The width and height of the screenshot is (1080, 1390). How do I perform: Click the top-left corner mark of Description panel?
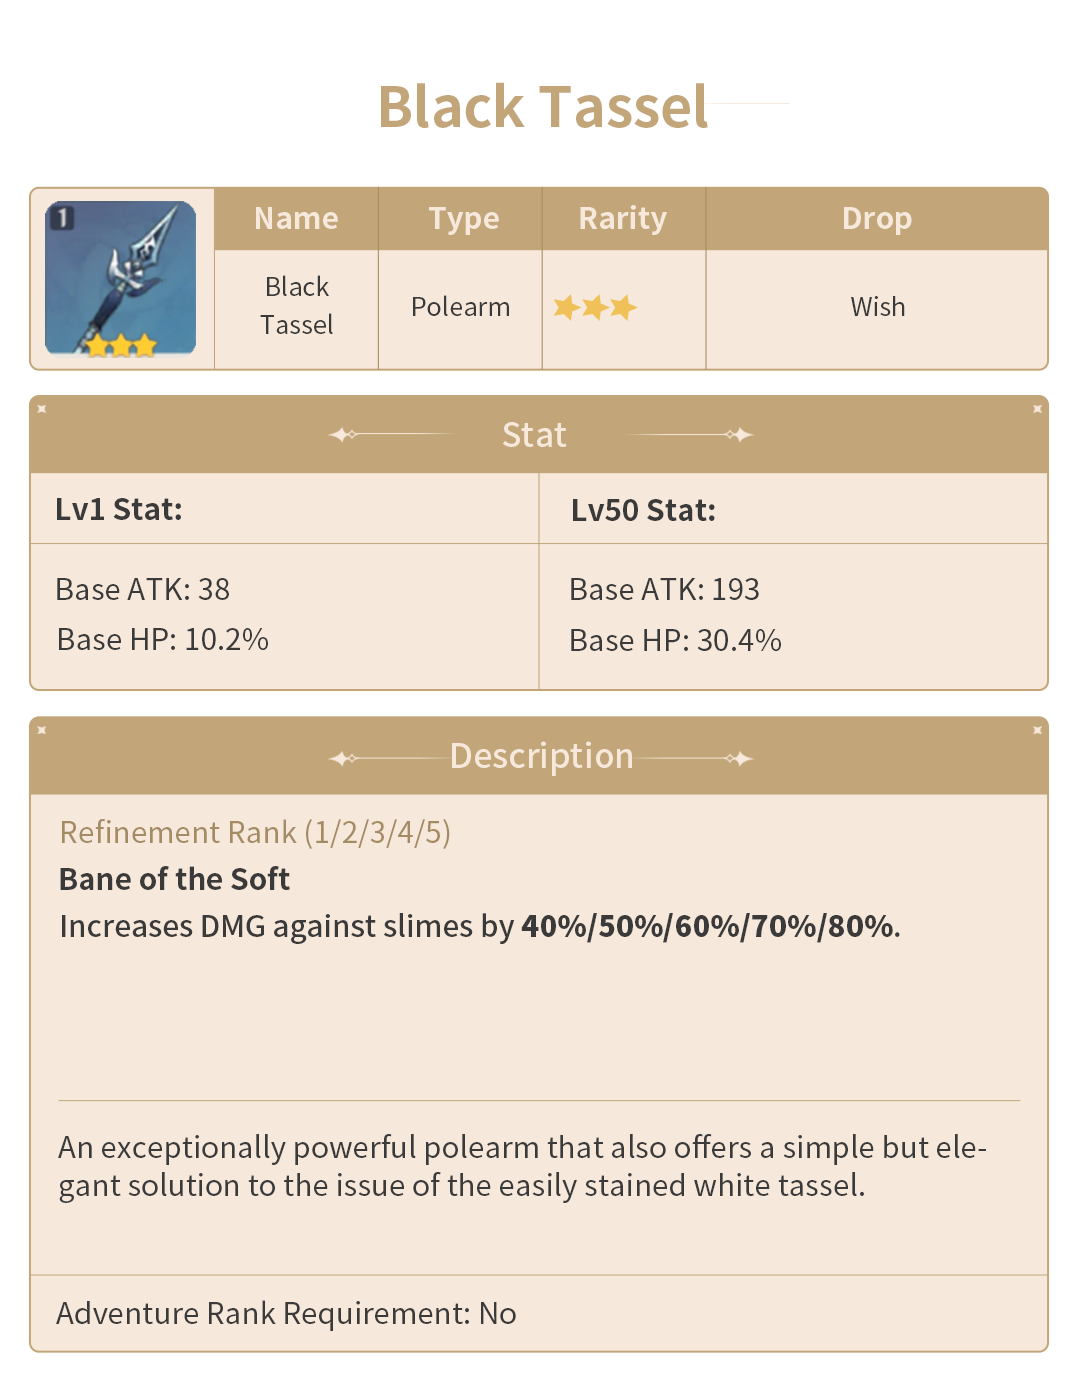pyautogui.click(x=42, y=731)
